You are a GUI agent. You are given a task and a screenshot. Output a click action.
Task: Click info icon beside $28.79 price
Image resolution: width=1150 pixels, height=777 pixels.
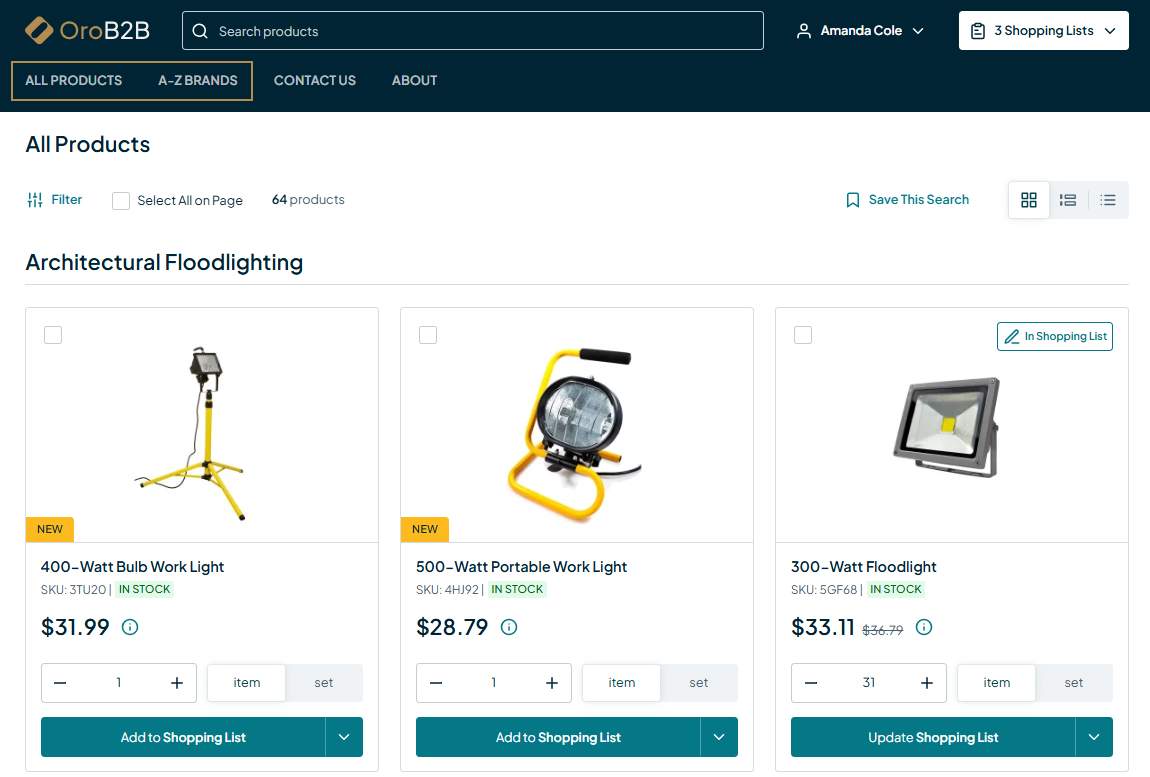point(509,627)
